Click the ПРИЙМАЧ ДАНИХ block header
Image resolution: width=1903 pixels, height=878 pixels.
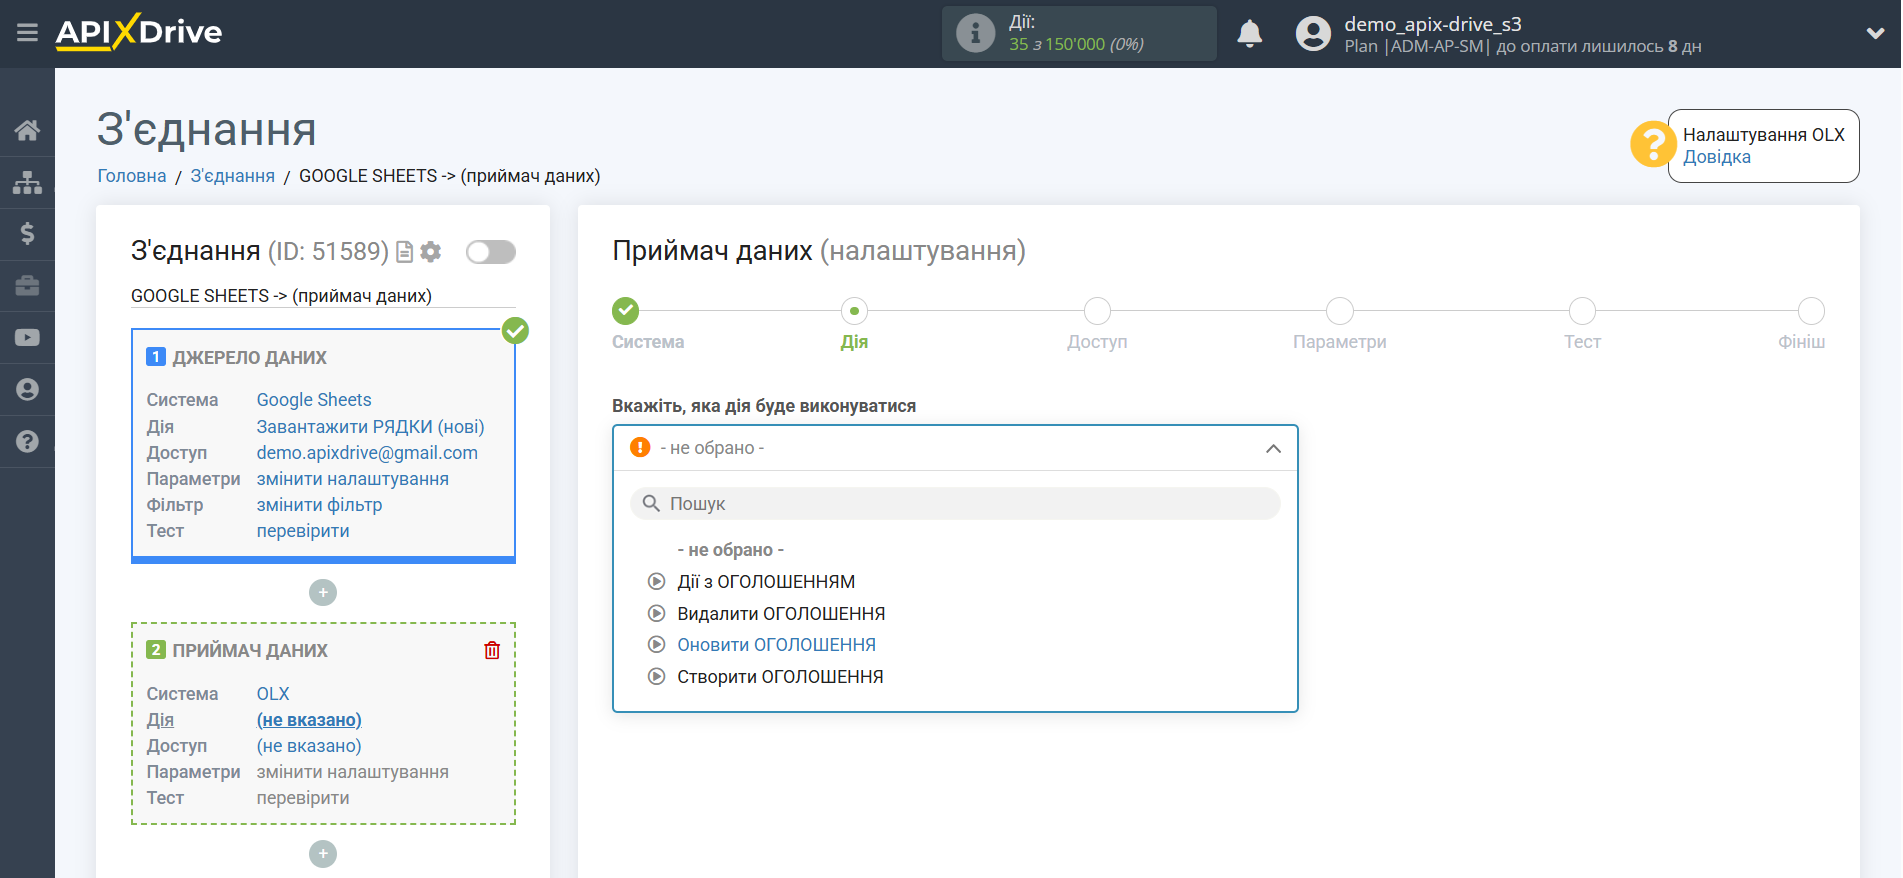(250, 651)
